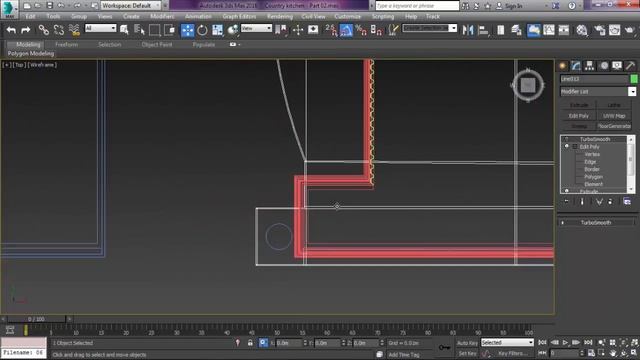Choose Rectangular Selection Region tool
Image resolution: width=640 pixels, height=360 pixels.
point(154,30)
